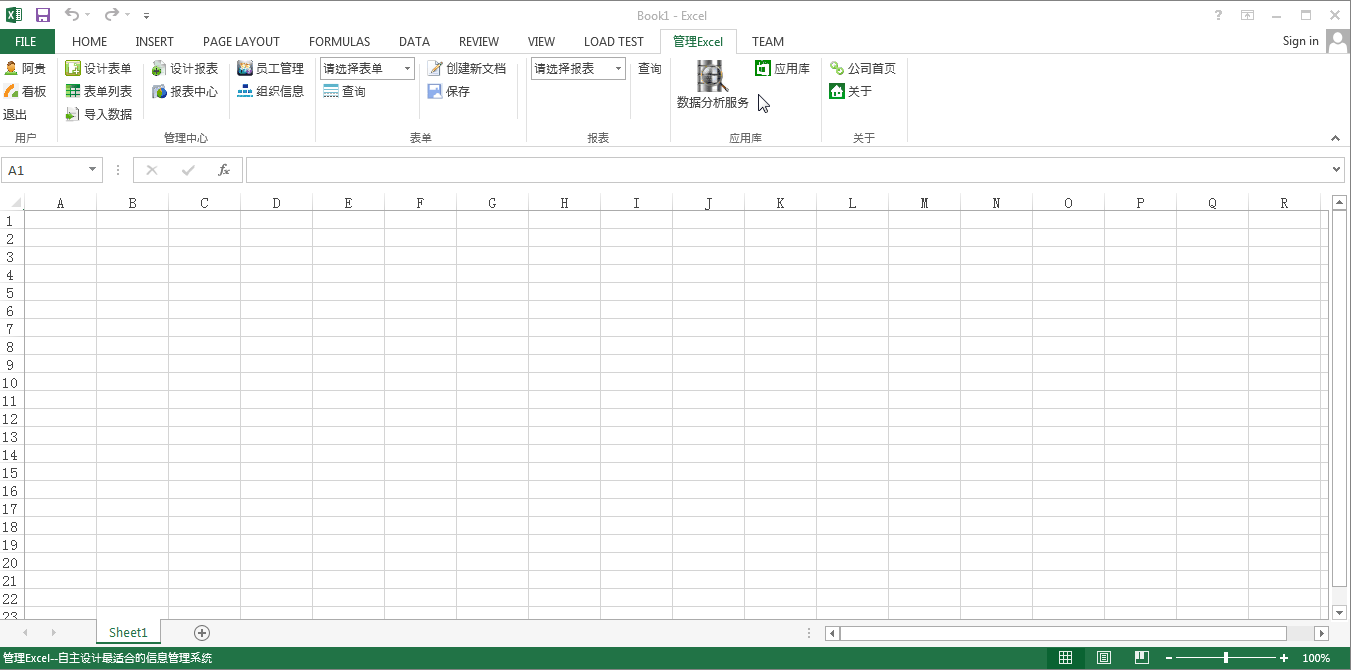This screenshot has width=1351, height=670.
Task: Open the 看板 dashboard
Action: pyautogui.click(x=25, y=92)
